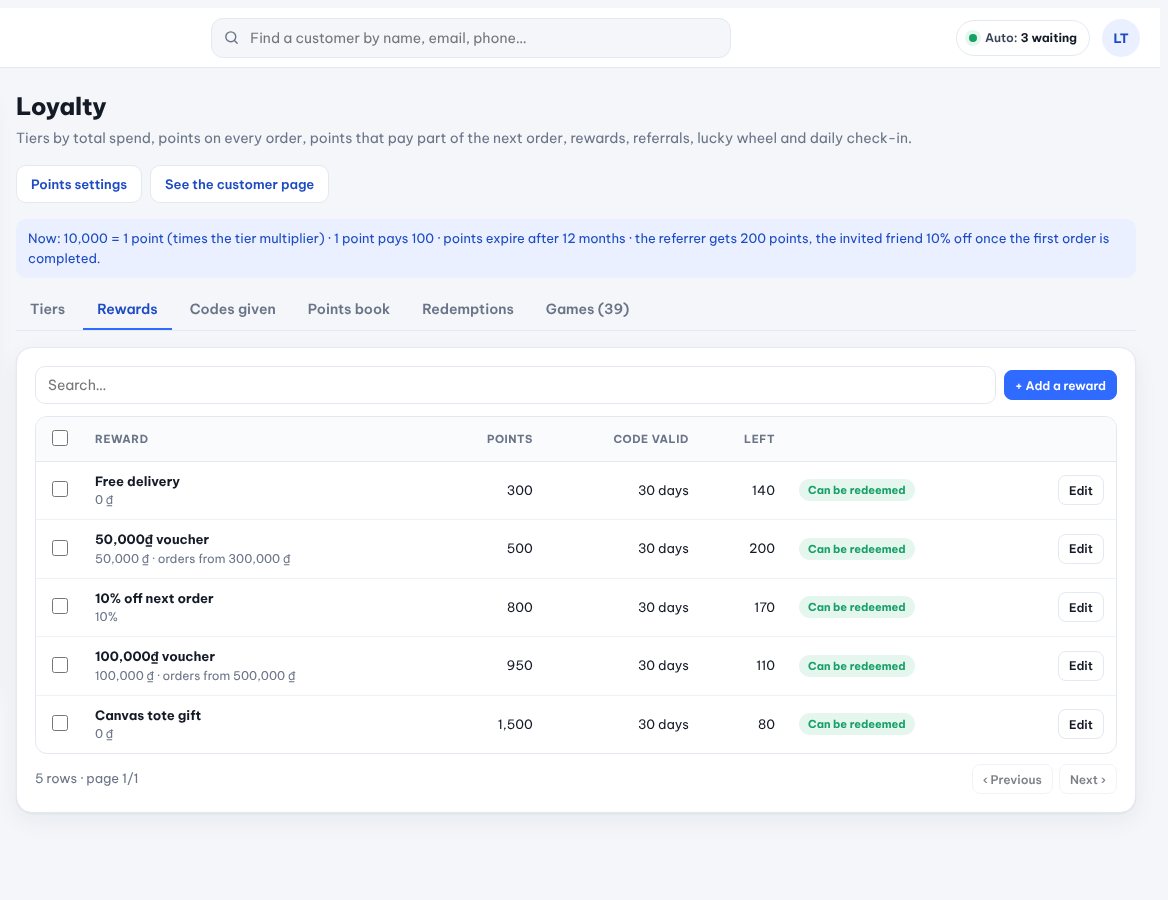Viewport: 1168px width, 900px height.
Task: Focus the Find a customer search field
Action: click(x=471, y=38)
